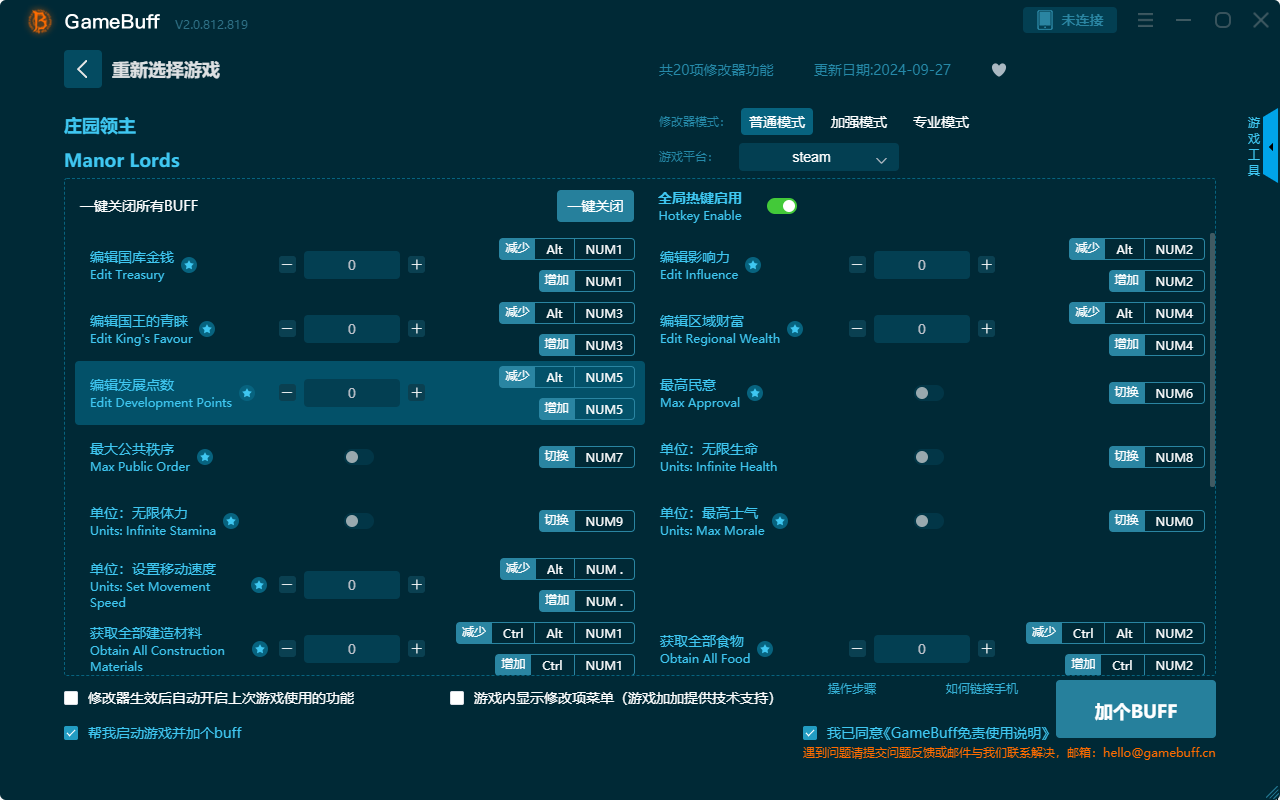This screenshot has width=1280, height=800.
Task: Decrease Units movement speed with minus
Action: click(287, 585)
